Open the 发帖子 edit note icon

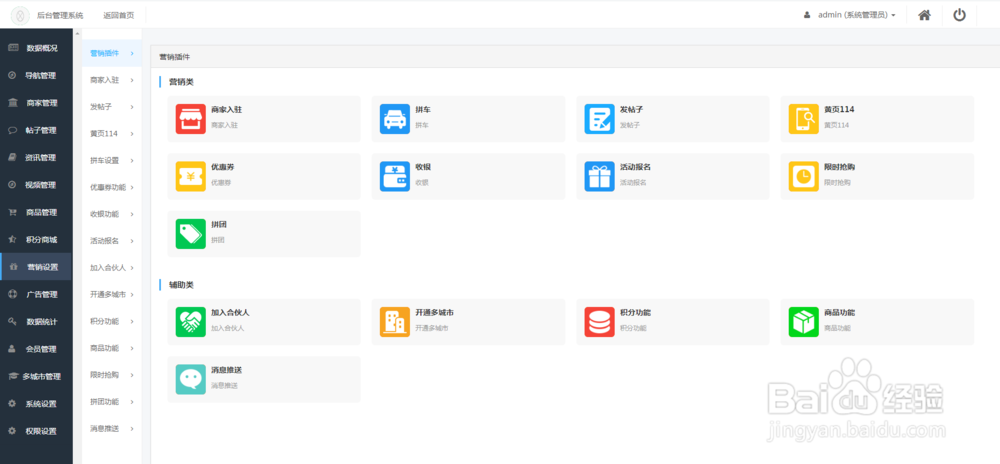(599, 119)
